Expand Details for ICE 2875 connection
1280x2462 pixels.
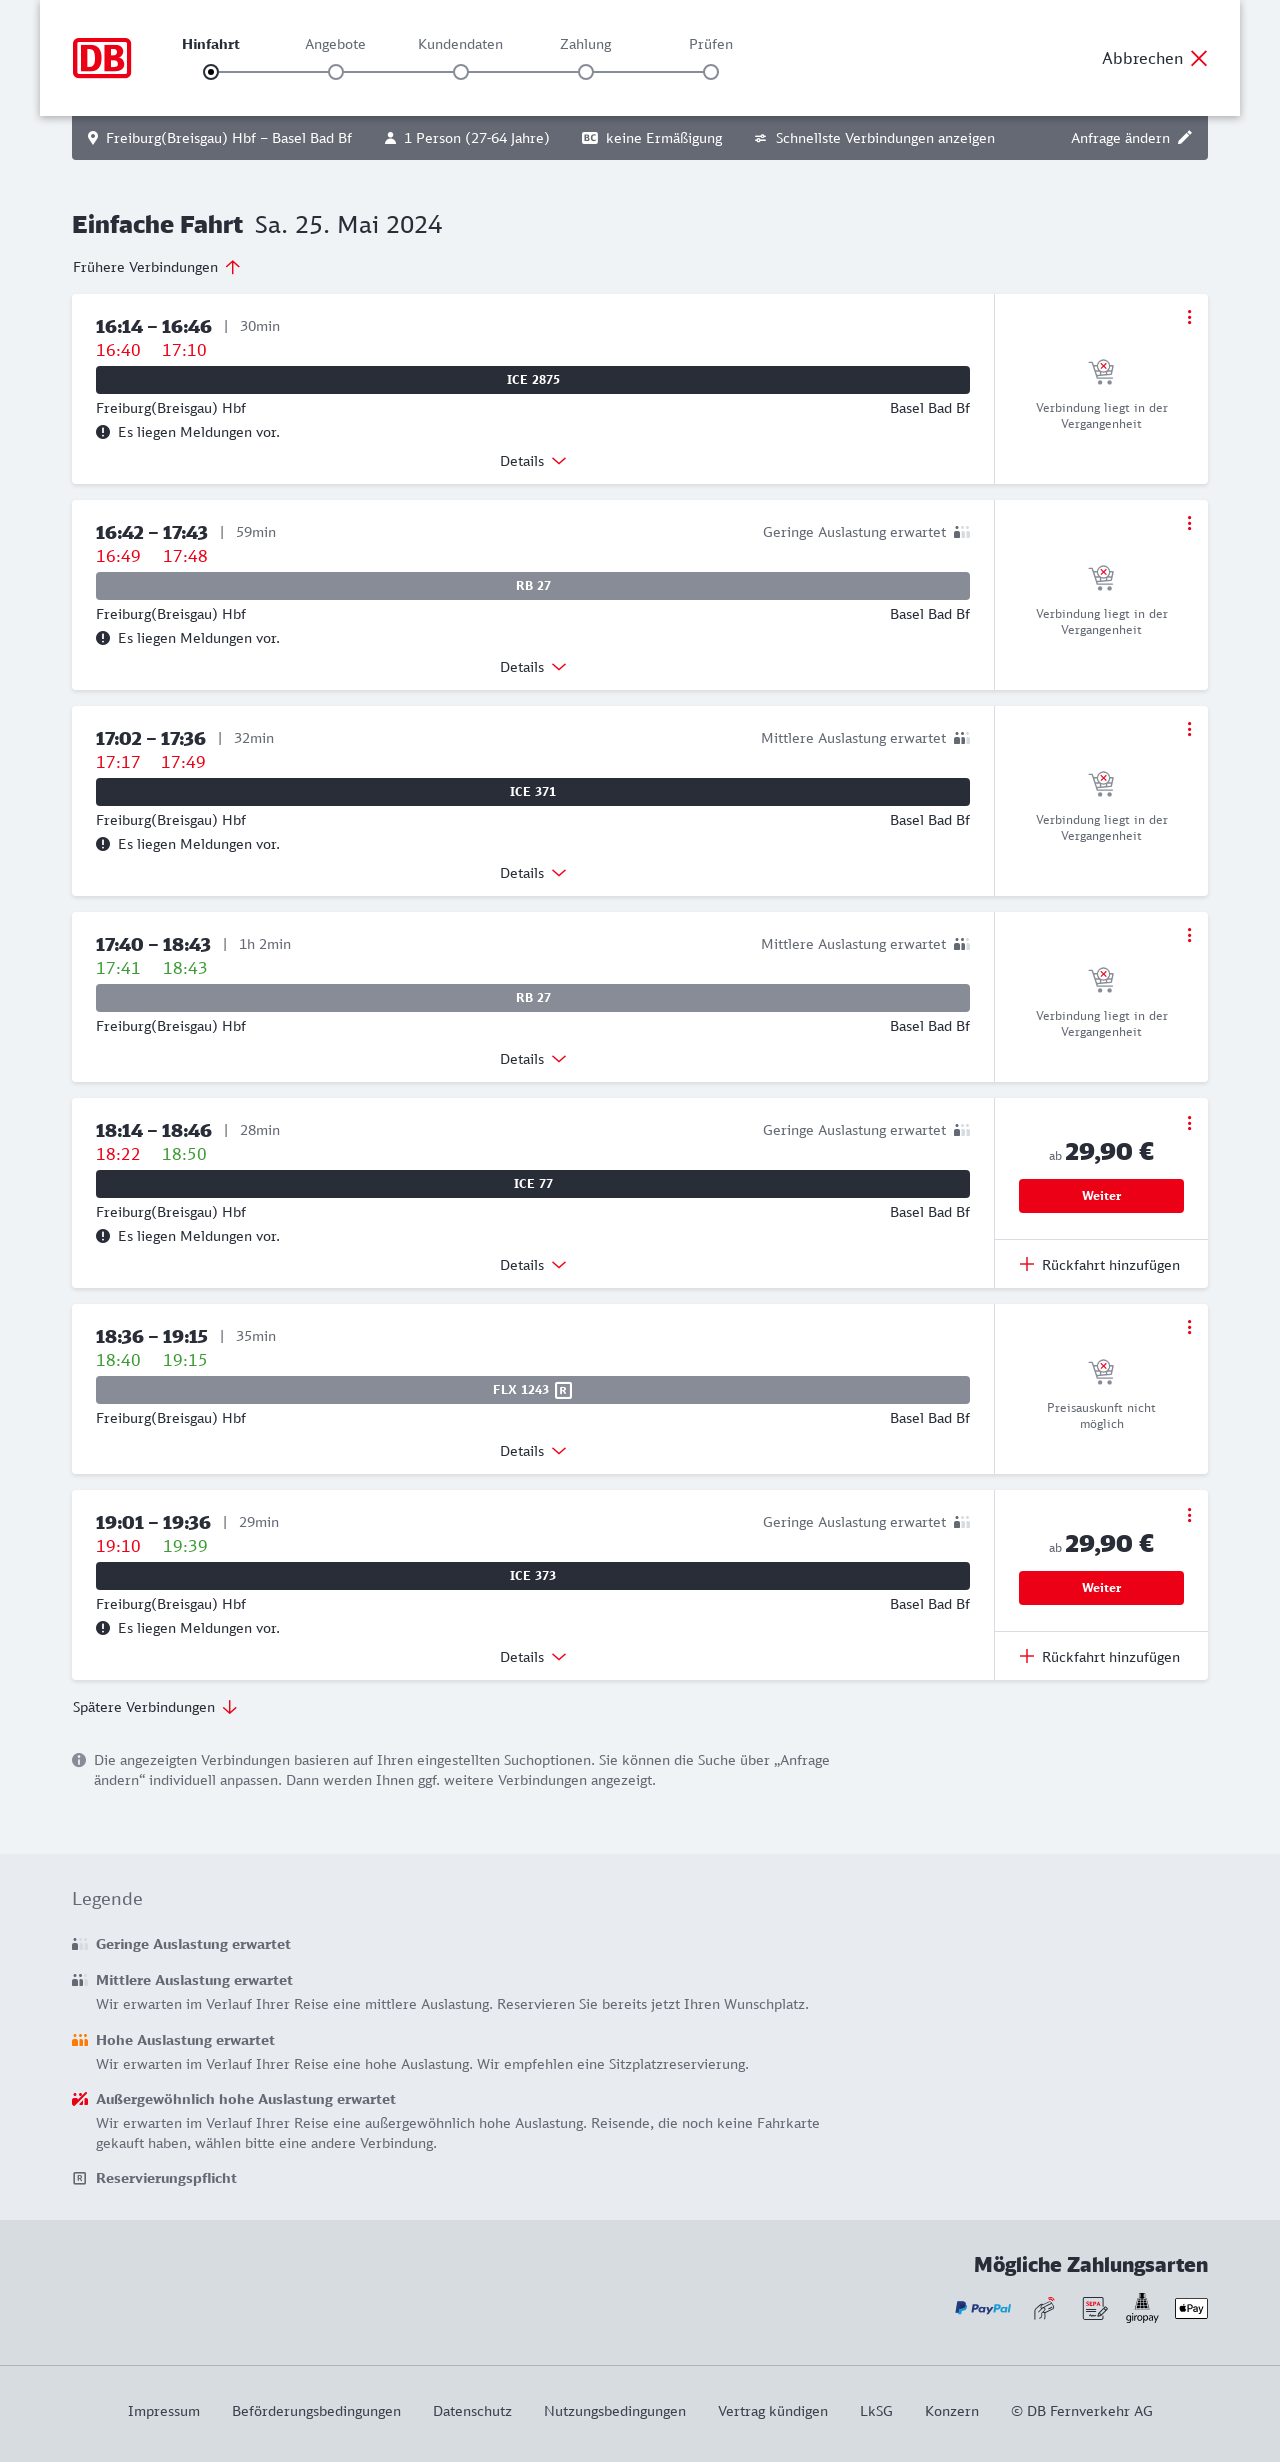click(x=533, y=461)
